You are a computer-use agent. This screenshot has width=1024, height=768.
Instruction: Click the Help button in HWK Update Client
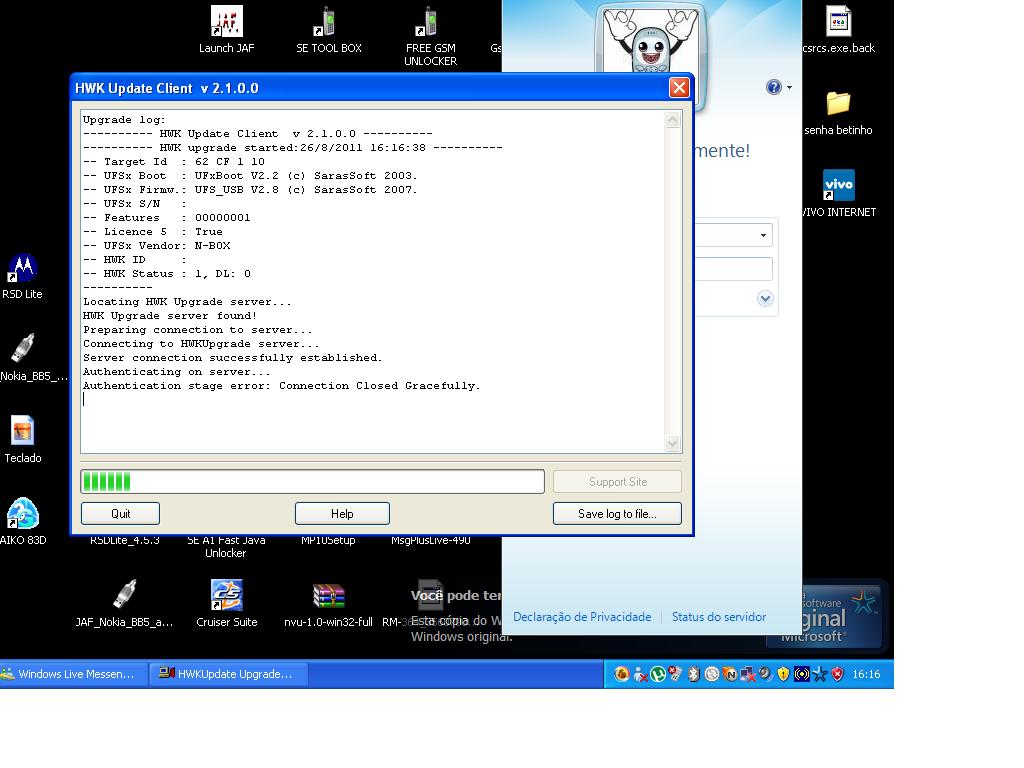[342, 513]
